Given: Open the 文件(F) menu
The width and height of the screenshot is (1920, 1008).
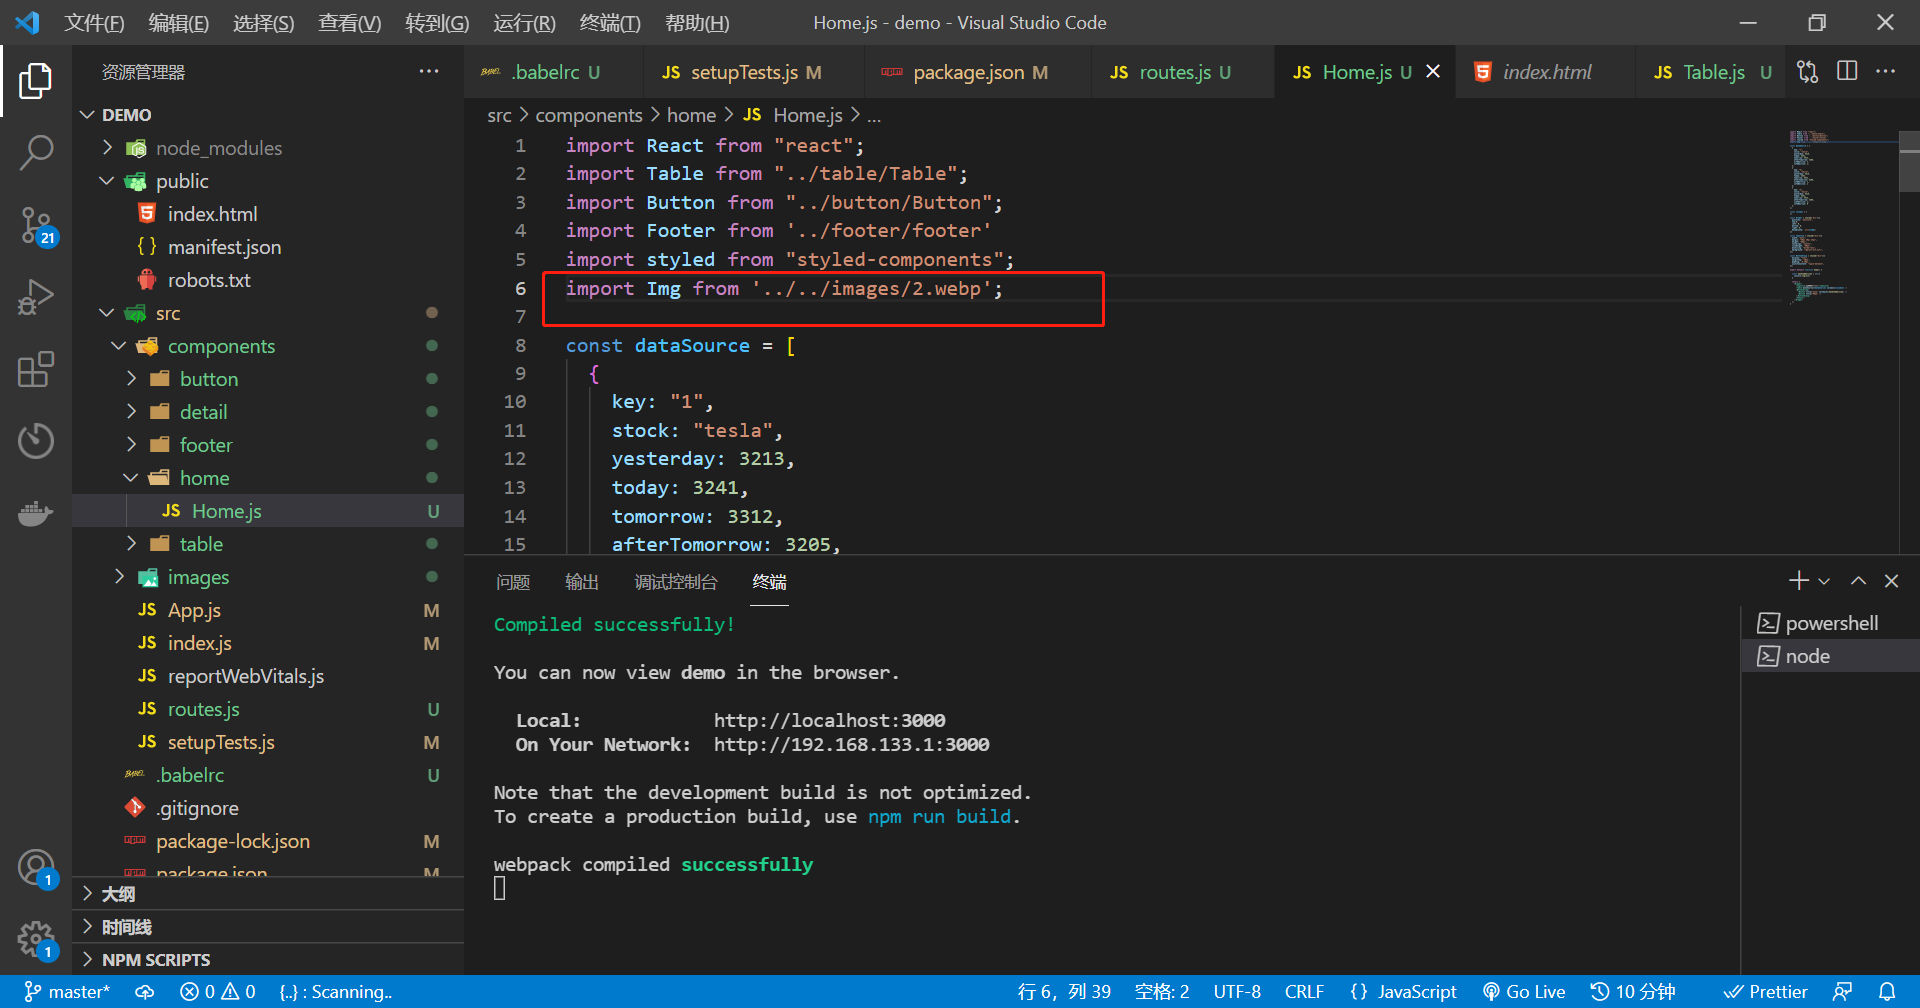Looking at the screenshot, I should [94, 22].
